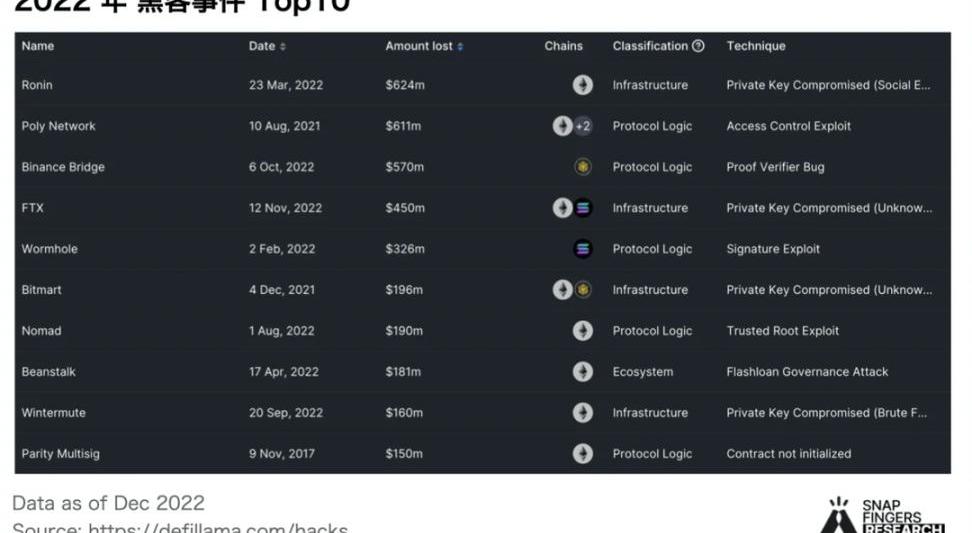This screenshot has width=972, height=533.
Task: Click the +2 chains badge for Poly Network
Action: pyautogui.click(x=583, y=127)
